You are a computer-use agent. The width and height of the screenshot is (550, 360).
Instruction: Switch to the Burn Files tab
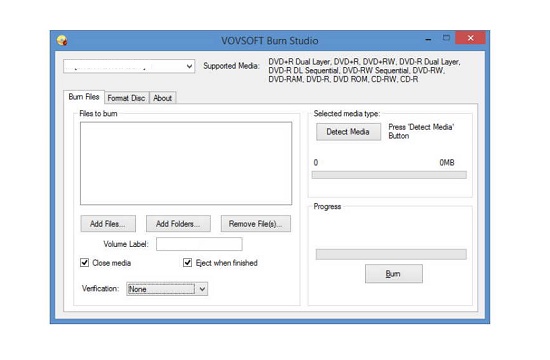point(84,97)
